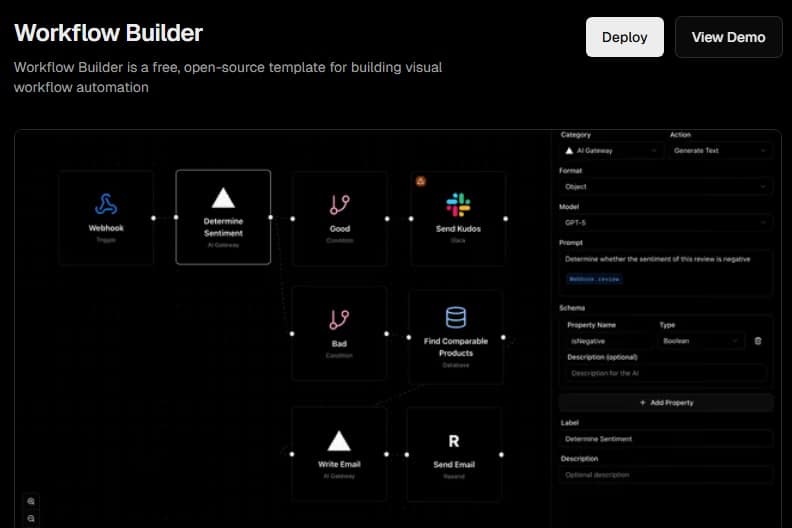Open the Action dropdown showing Generate Text
The image size is (792, 528).
pyautogui.click(x=720, y=150)
